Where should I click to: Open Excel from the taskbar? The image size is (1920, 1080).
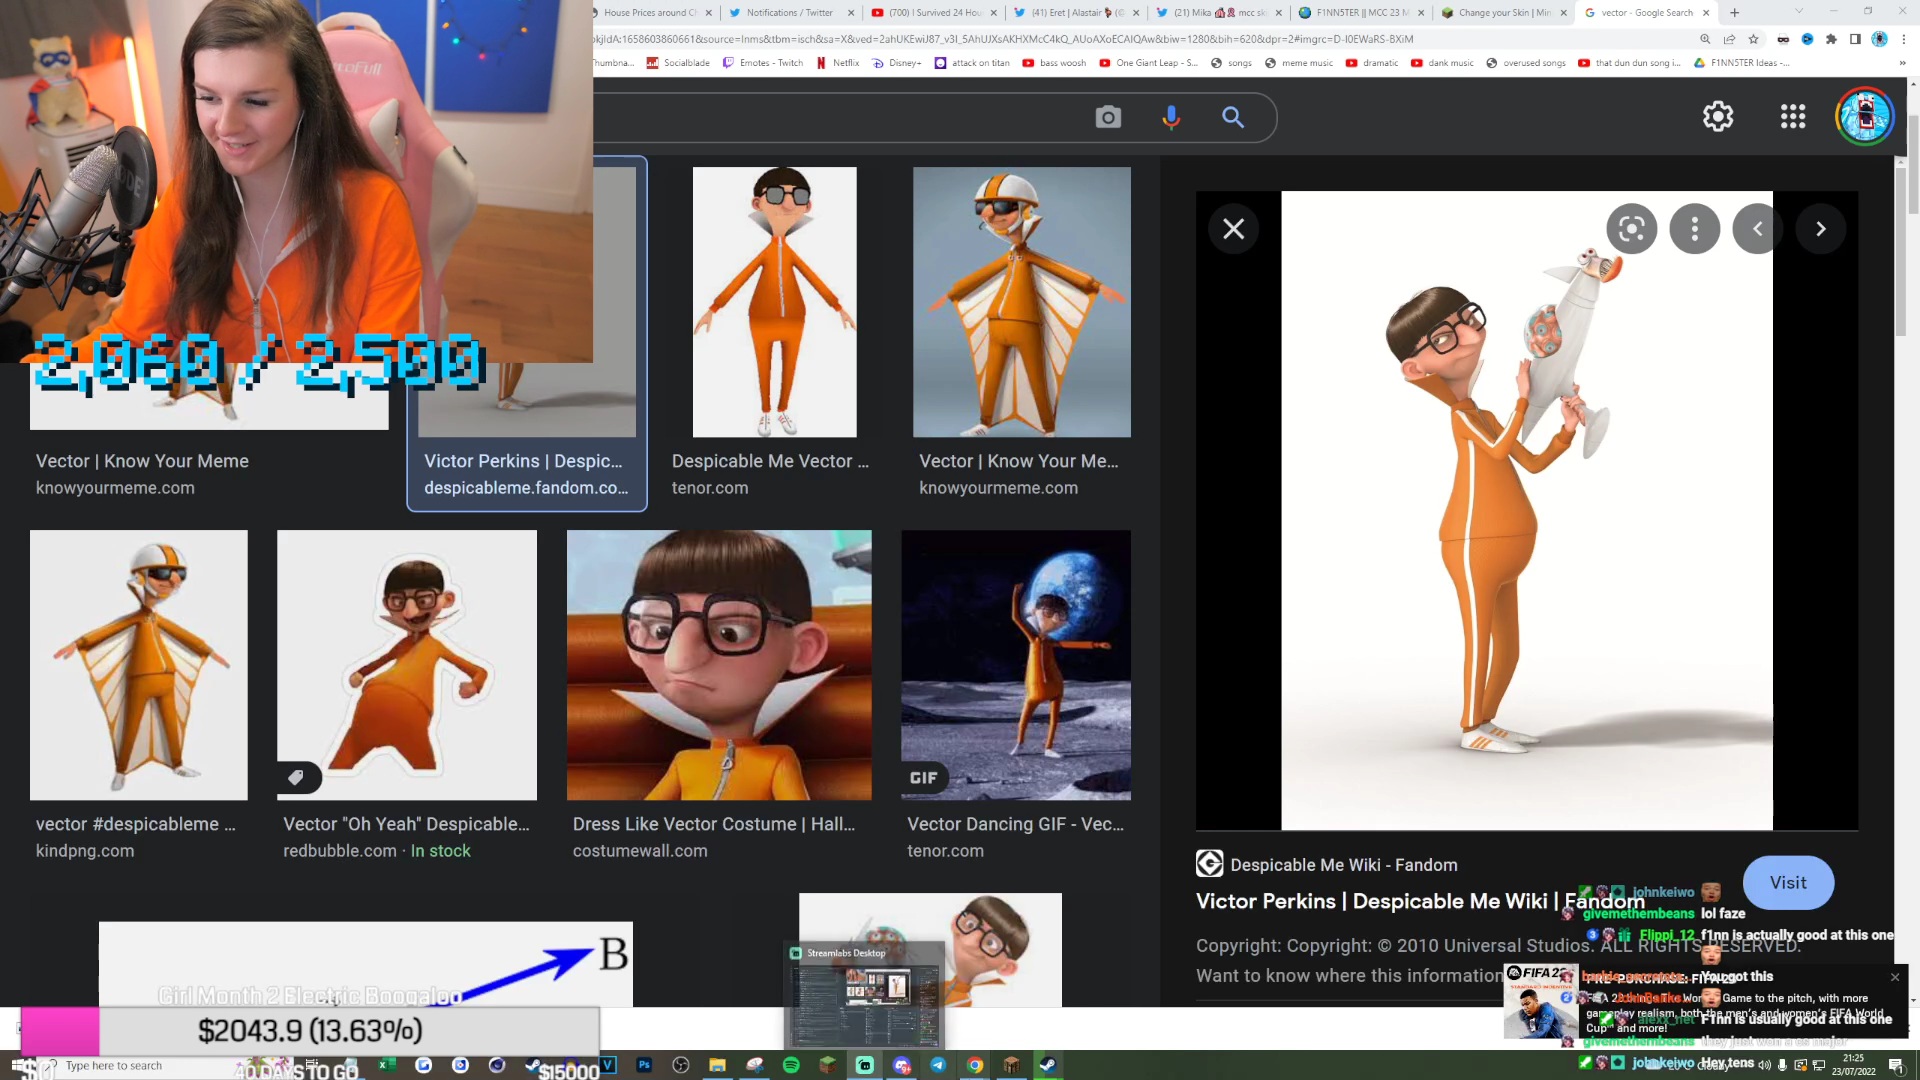pos(385,1065)
